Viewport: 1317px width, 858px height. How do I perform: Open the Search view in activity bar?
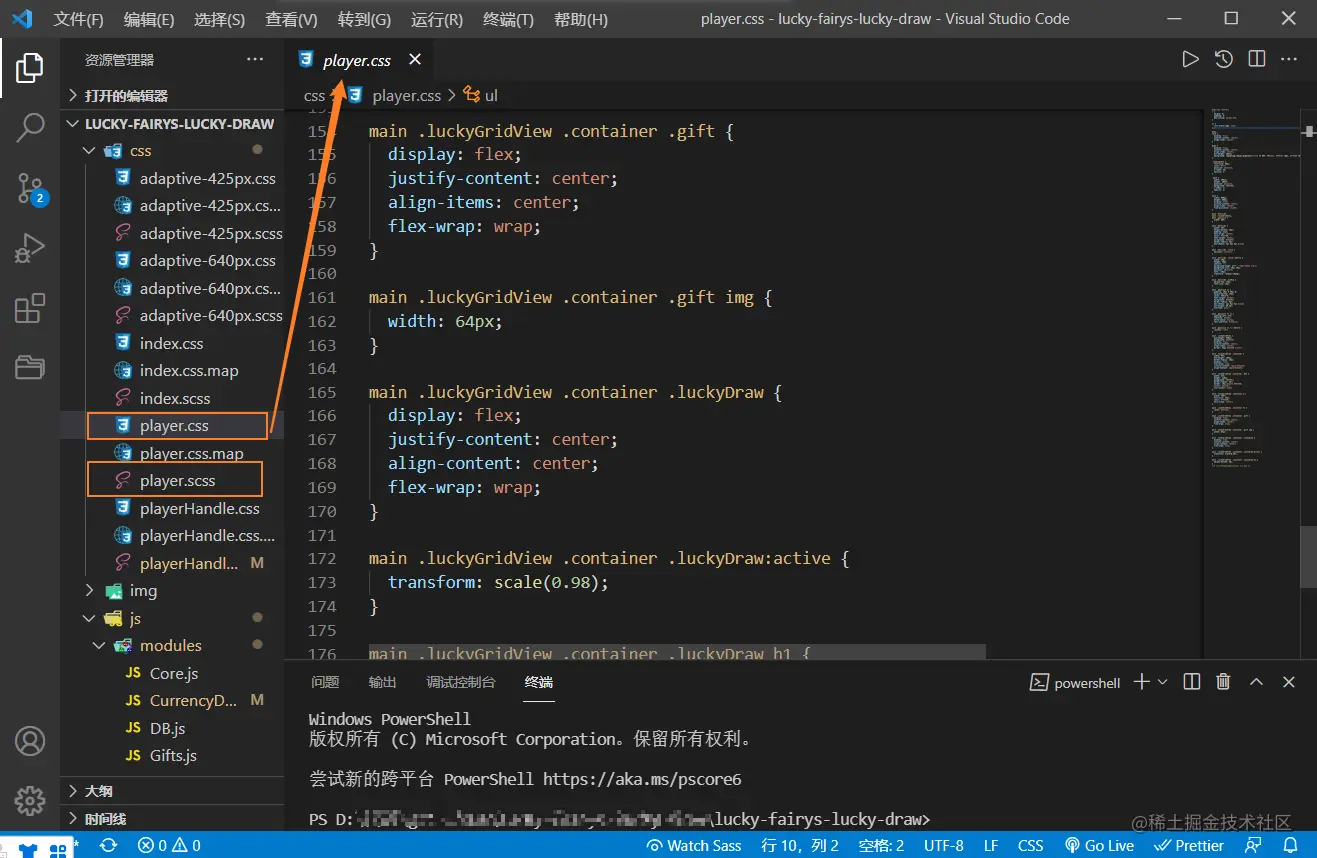(x=30, y=127)
